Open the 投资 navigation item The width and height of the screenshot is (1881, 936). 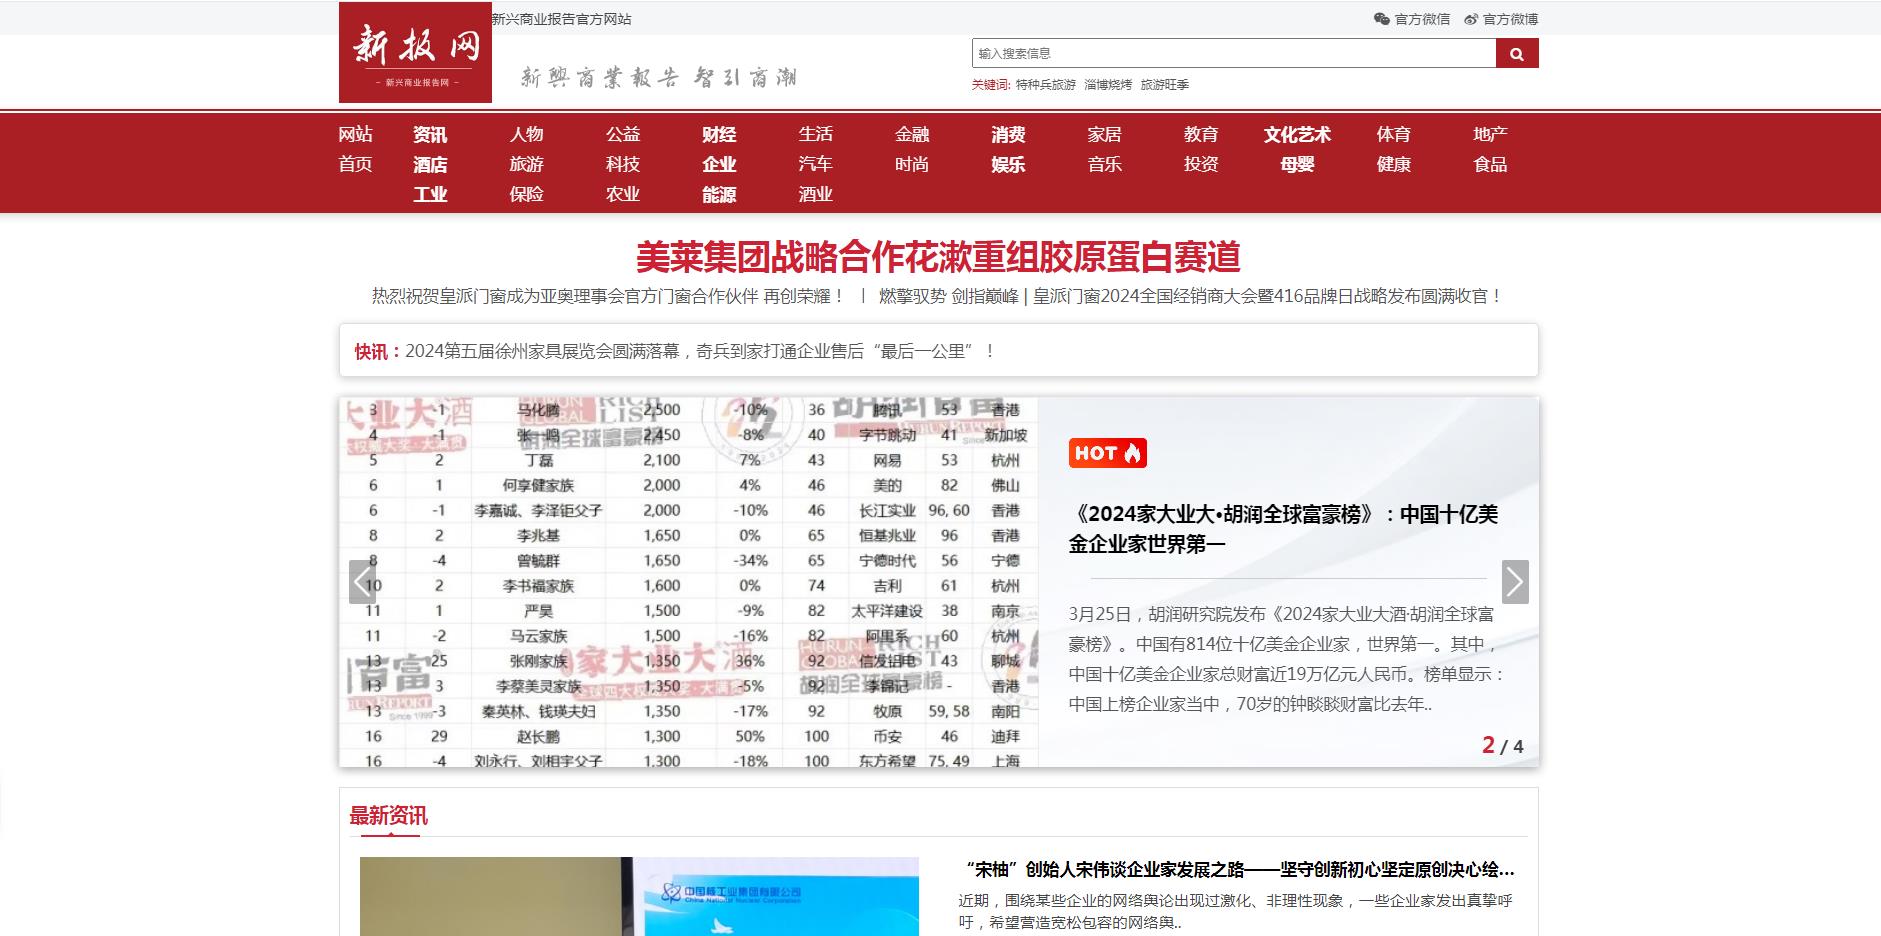tap(1201, 165)
